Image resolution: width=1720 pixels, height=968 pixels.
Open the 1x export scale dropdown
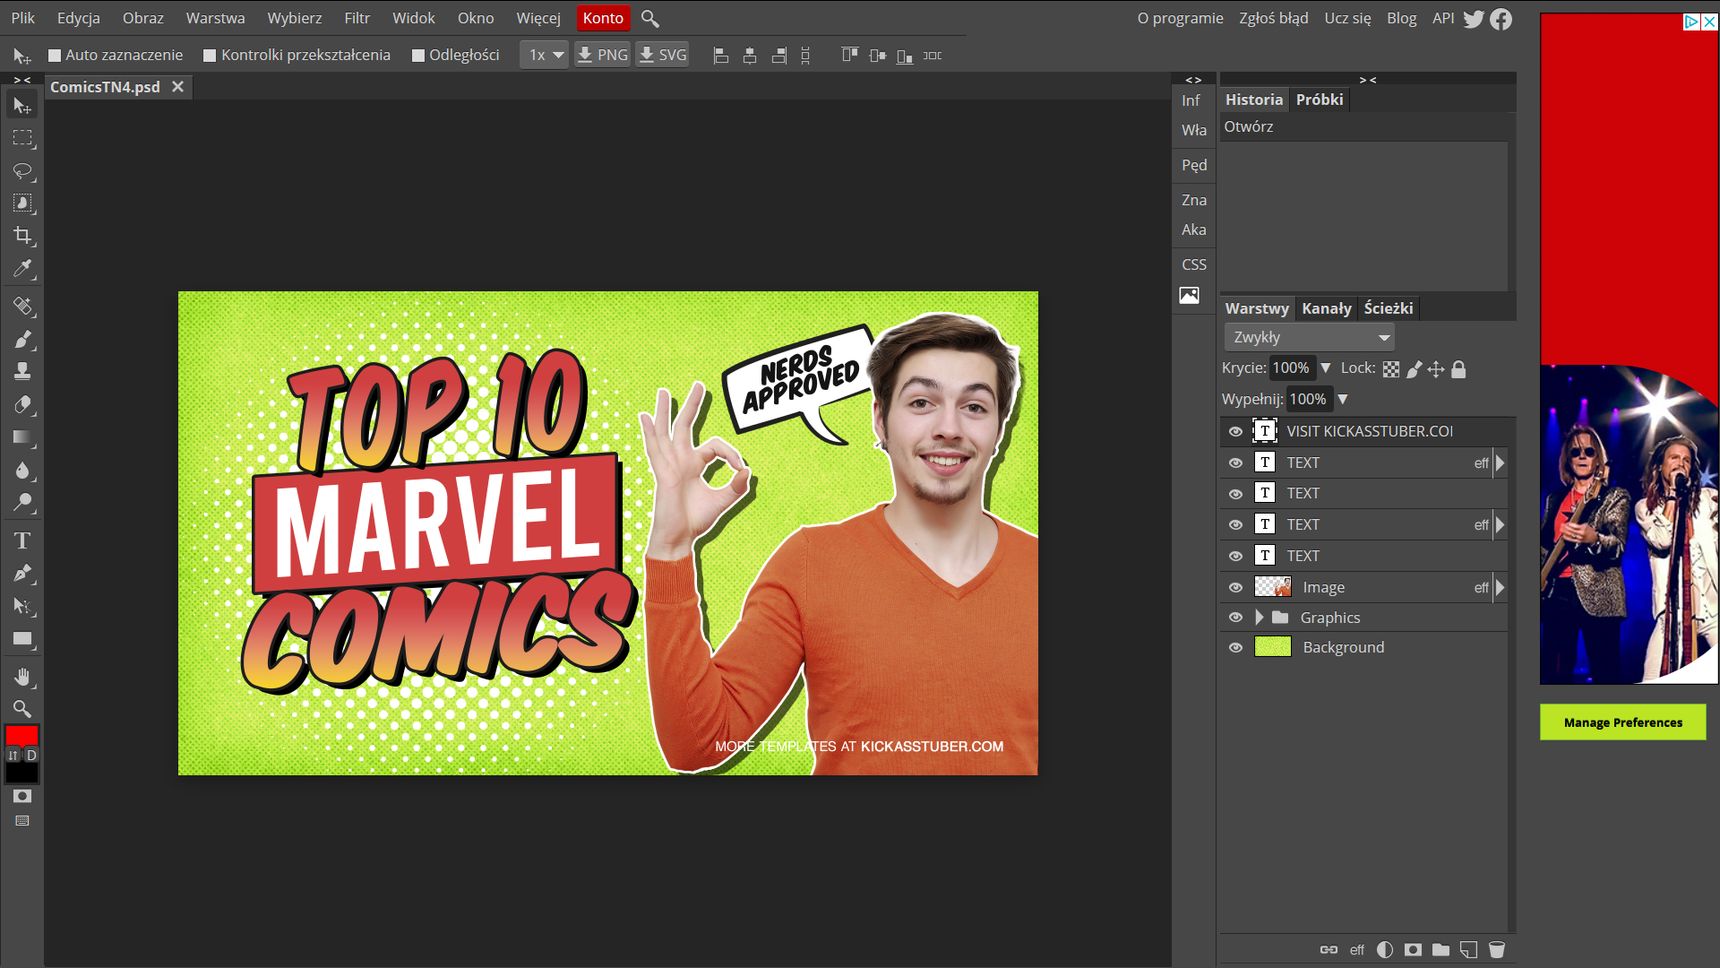click(x=544, y=55)
